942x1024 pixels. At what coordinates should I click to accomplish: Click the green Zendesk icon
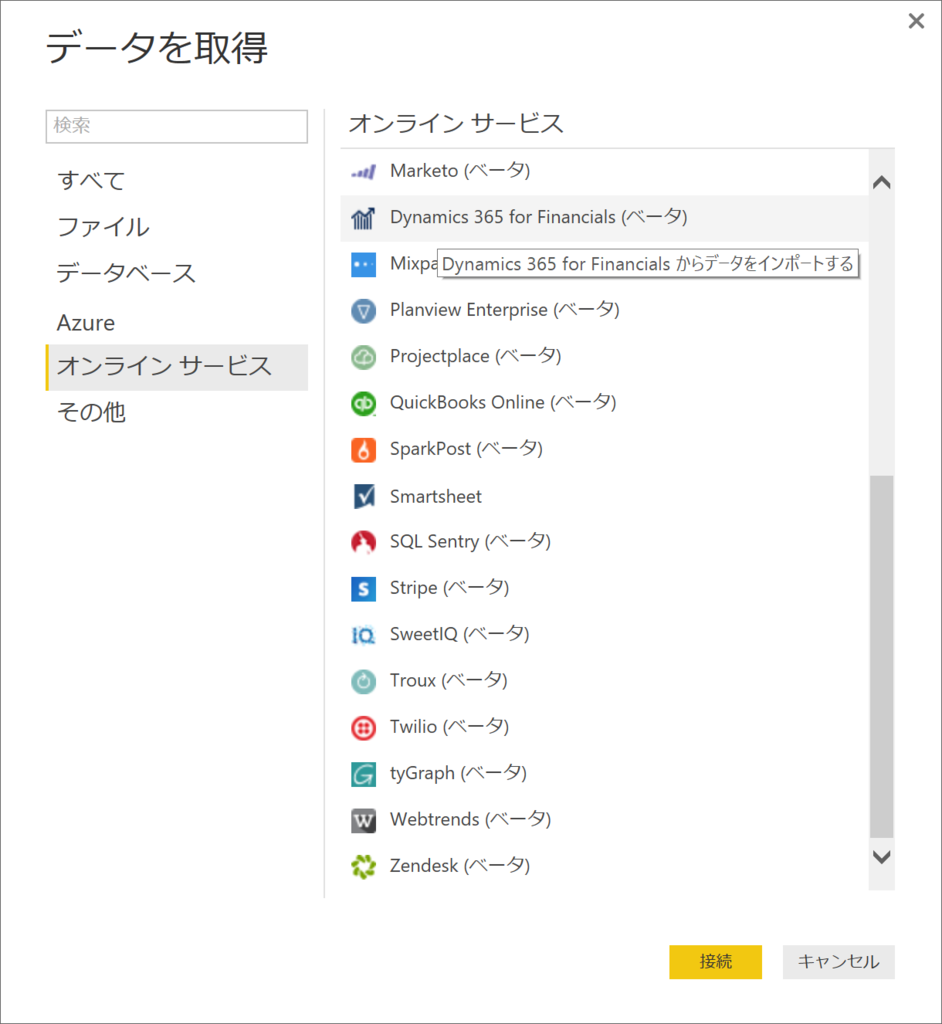(x=363, y=867)
